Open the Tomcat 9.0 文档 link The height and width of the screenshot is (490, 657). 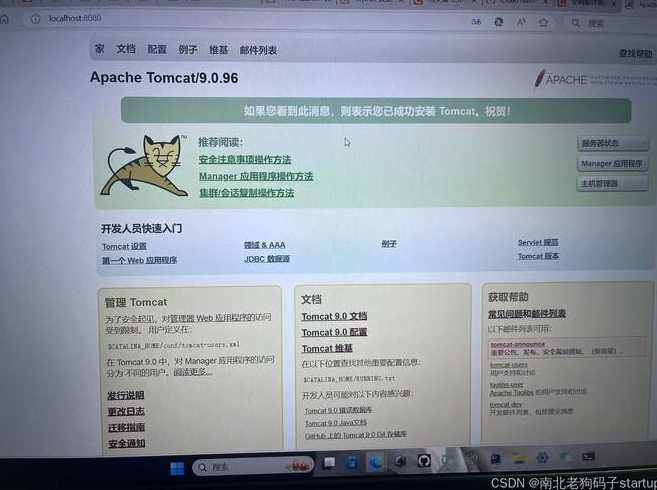(x=334, y=316)
